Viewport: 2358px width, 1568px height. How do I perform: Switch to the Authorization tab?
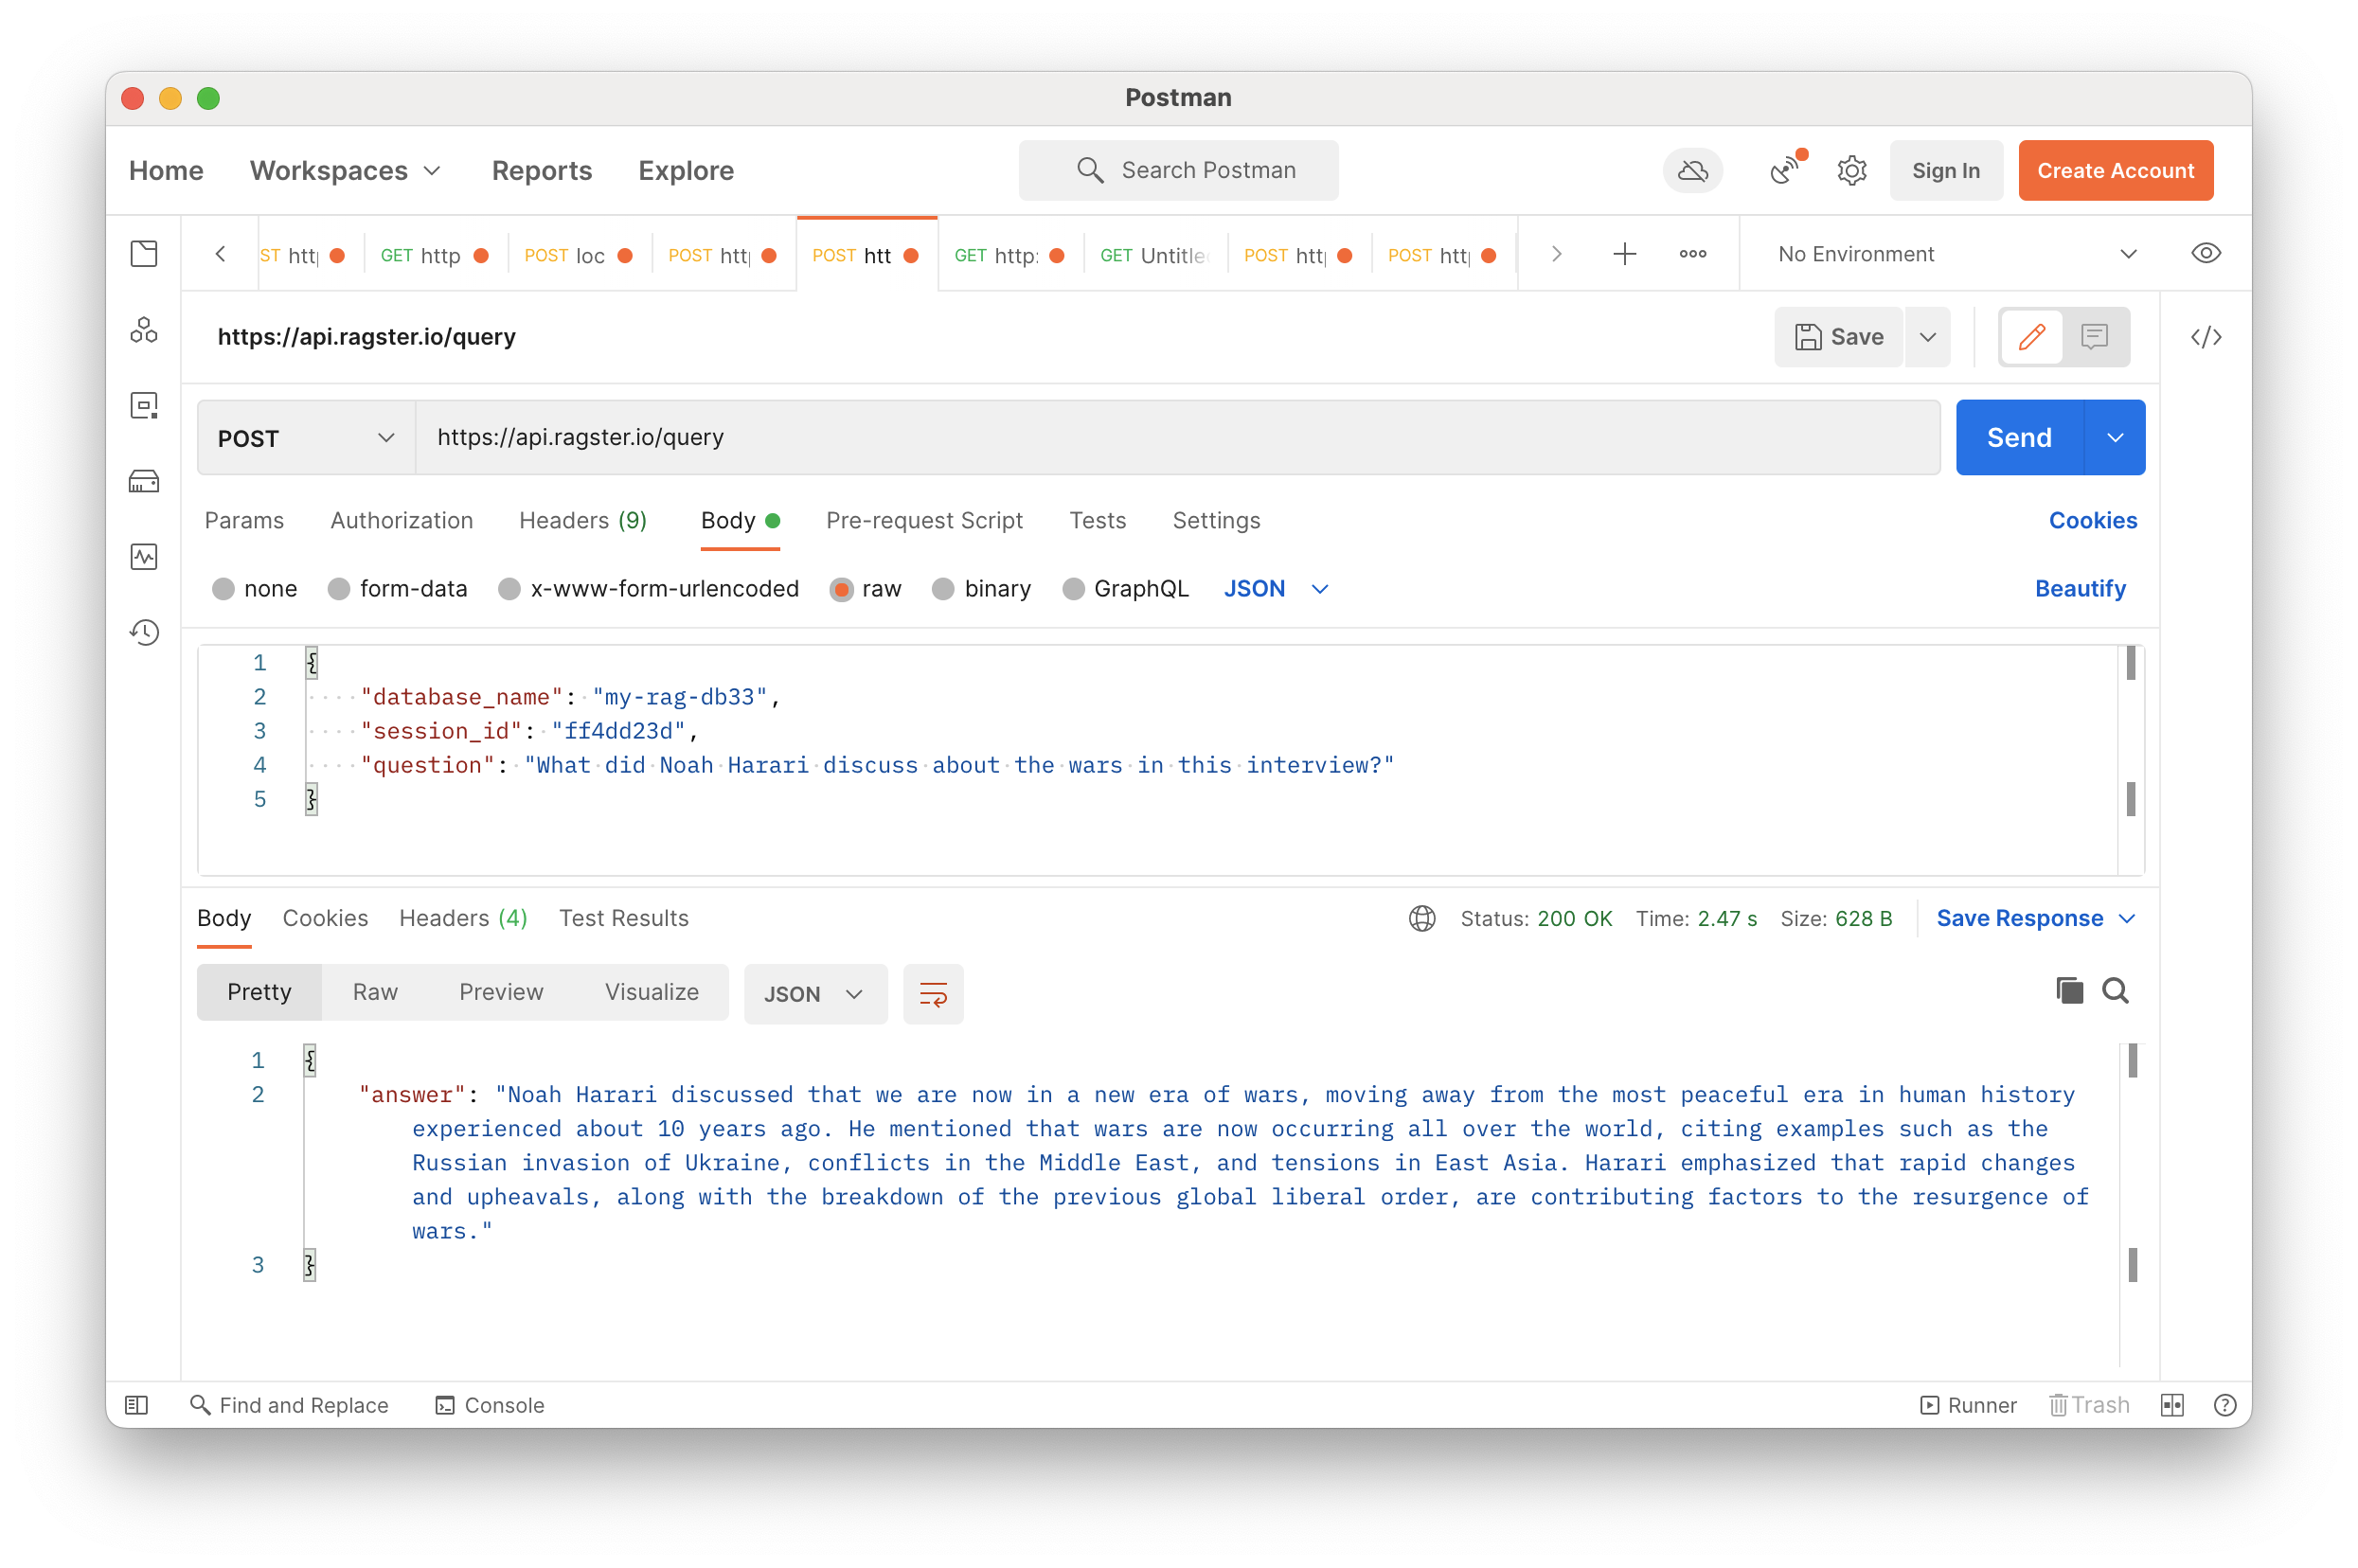click(401, 520)
